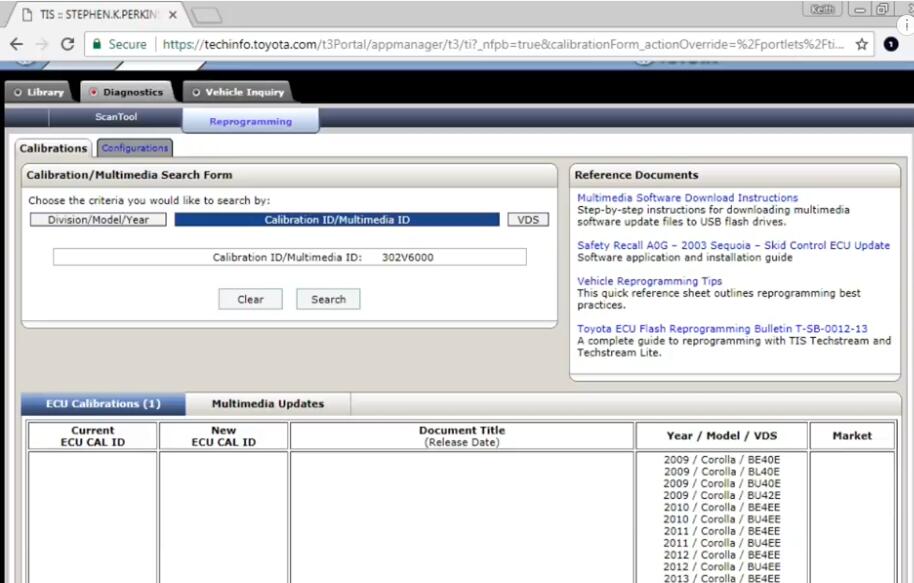
Task: Select the Calibrations tab
Action: tap(53, 148)
